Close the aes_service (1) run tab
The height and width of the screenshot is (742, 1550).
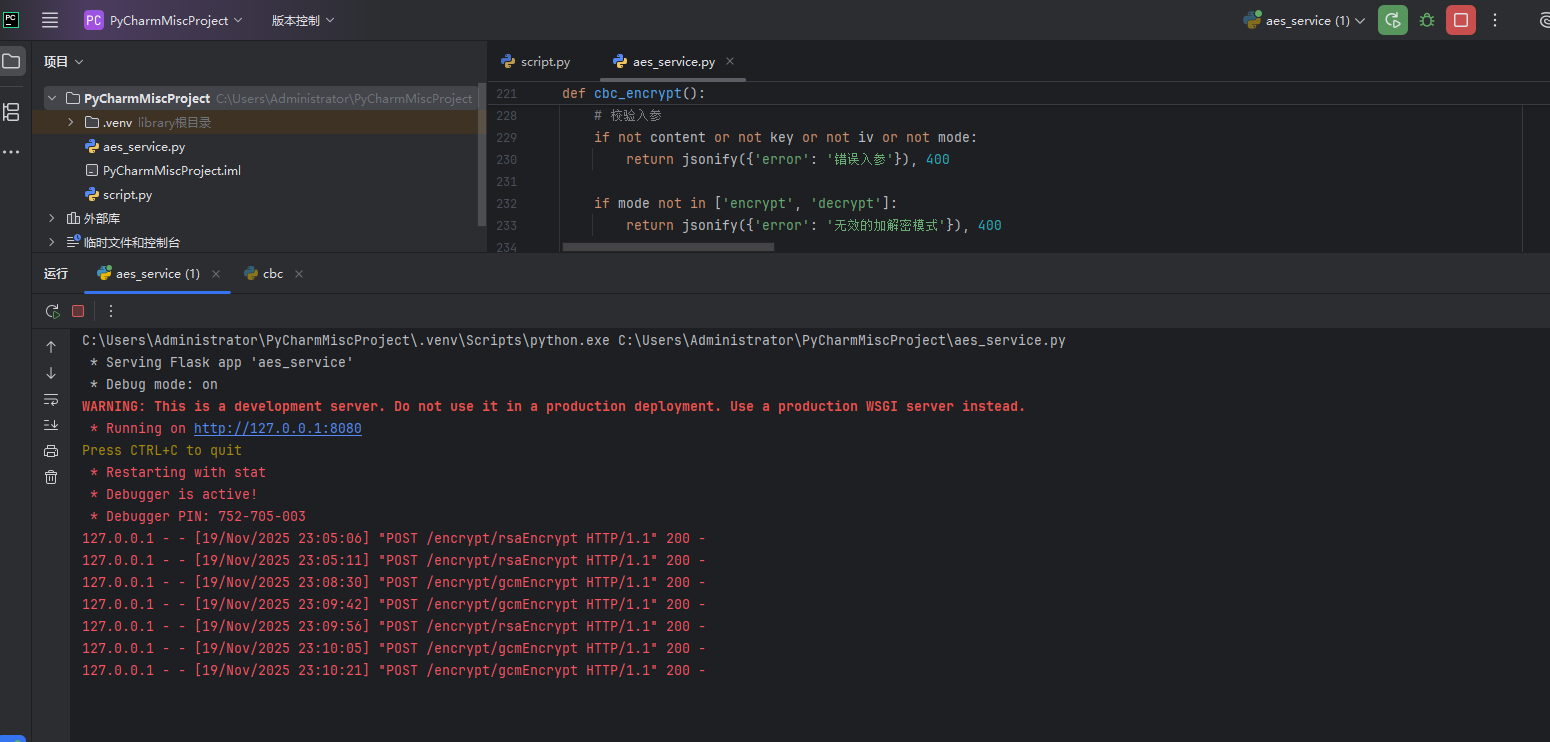(216, 274)
